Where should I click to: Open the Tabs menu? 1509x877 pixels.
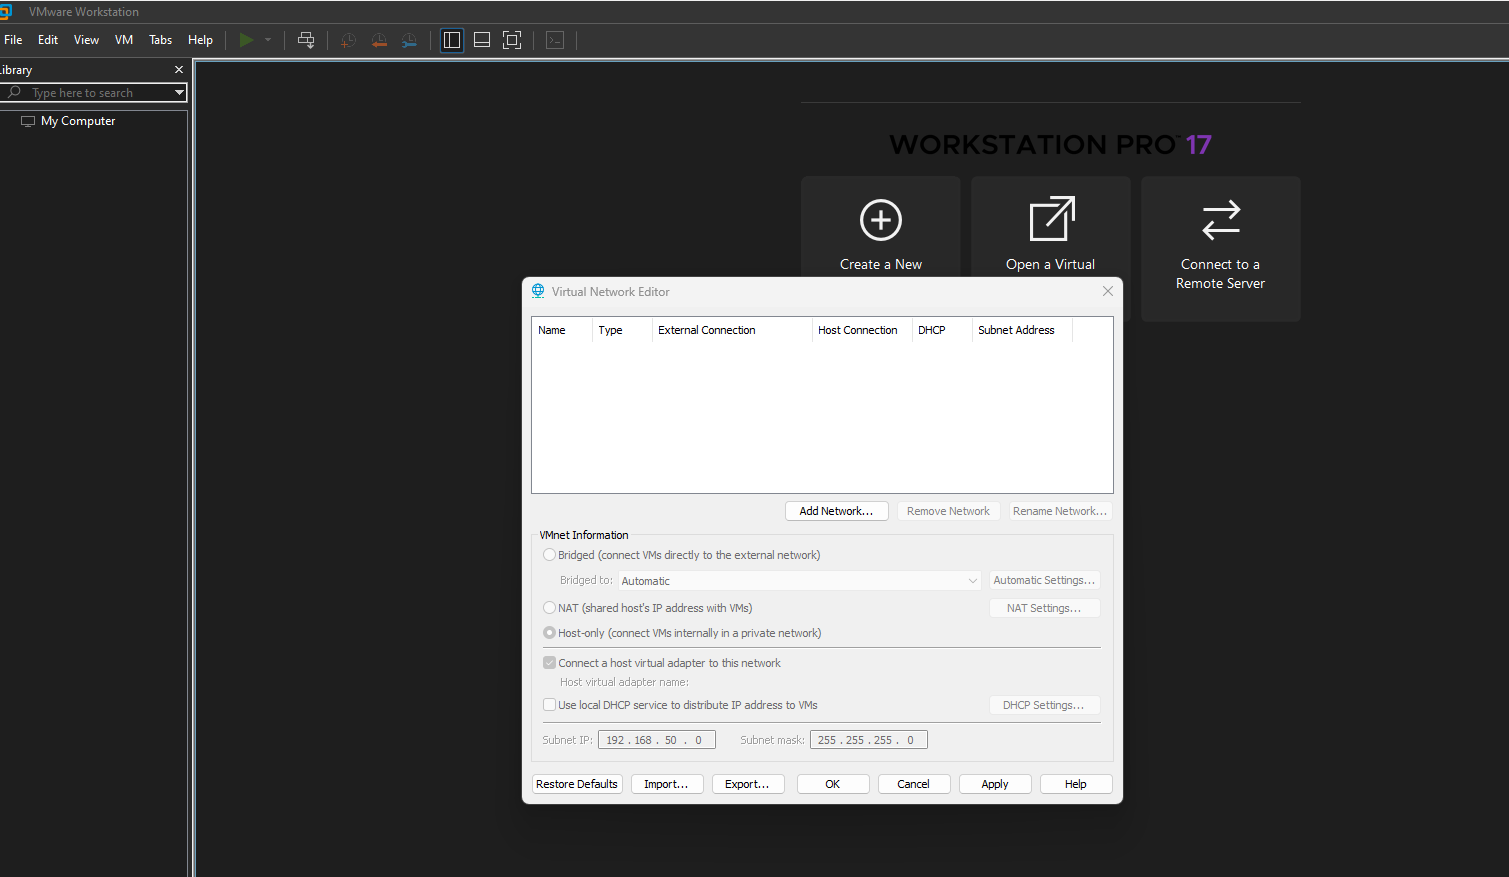pyautogui.click(x=160, y=40)
